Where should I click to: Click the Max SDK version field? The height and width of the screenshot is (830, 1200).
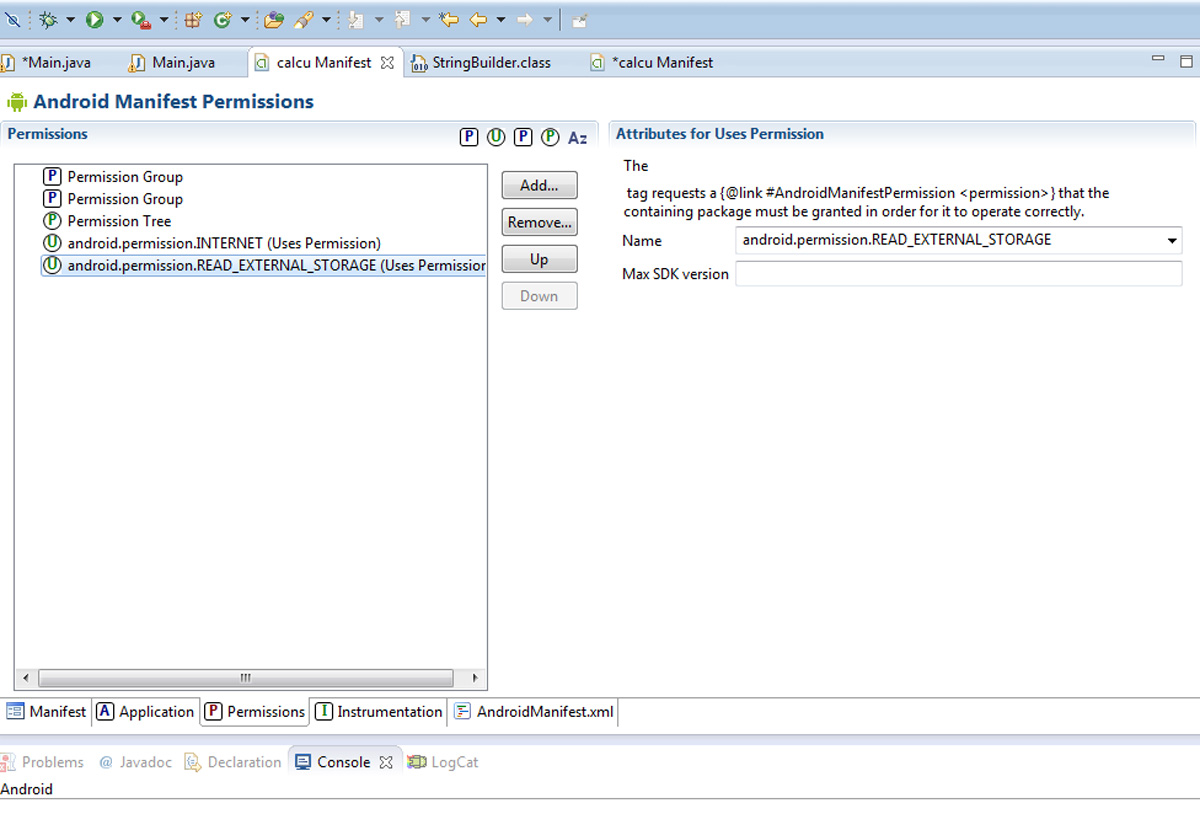pos(958,274)
